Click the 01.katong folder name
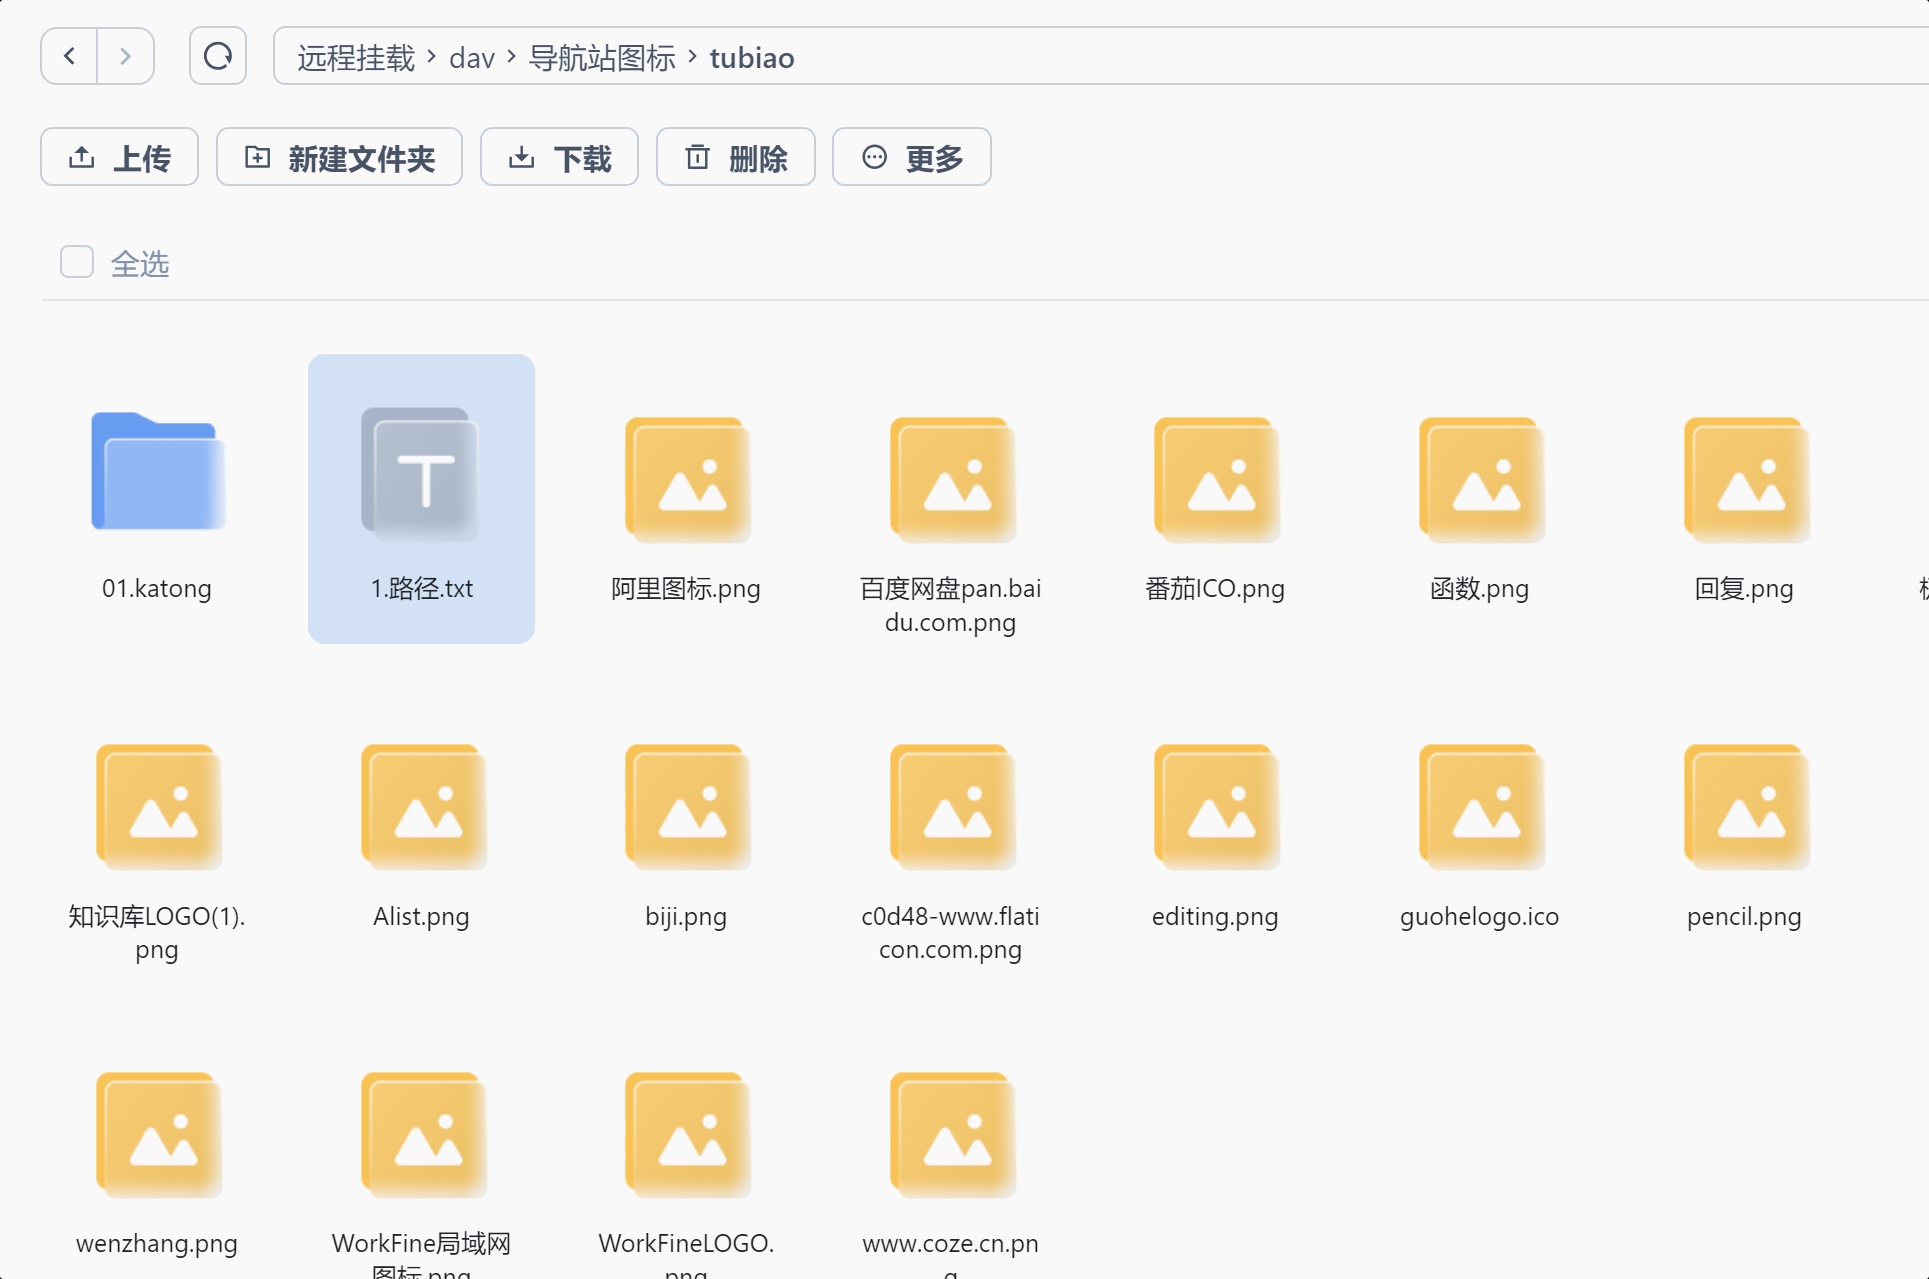 pos(157,589)
